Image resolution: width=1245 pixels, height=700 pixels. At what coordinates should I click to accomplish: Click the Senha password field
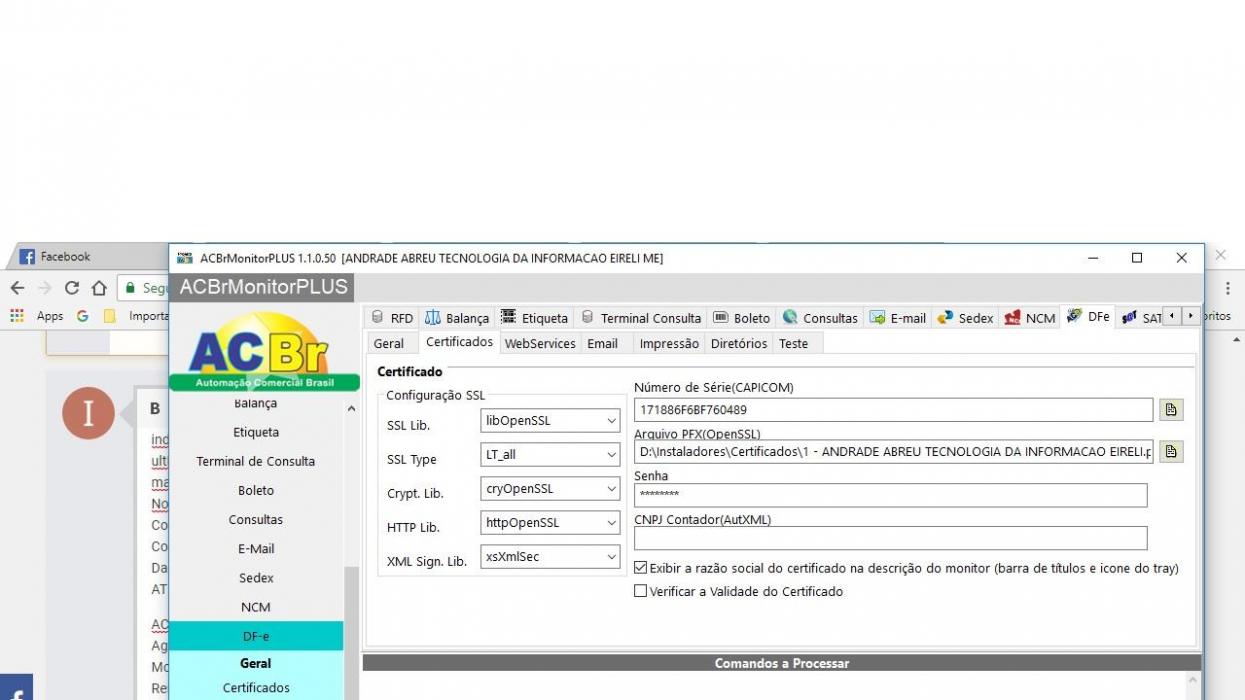(890, 495)
